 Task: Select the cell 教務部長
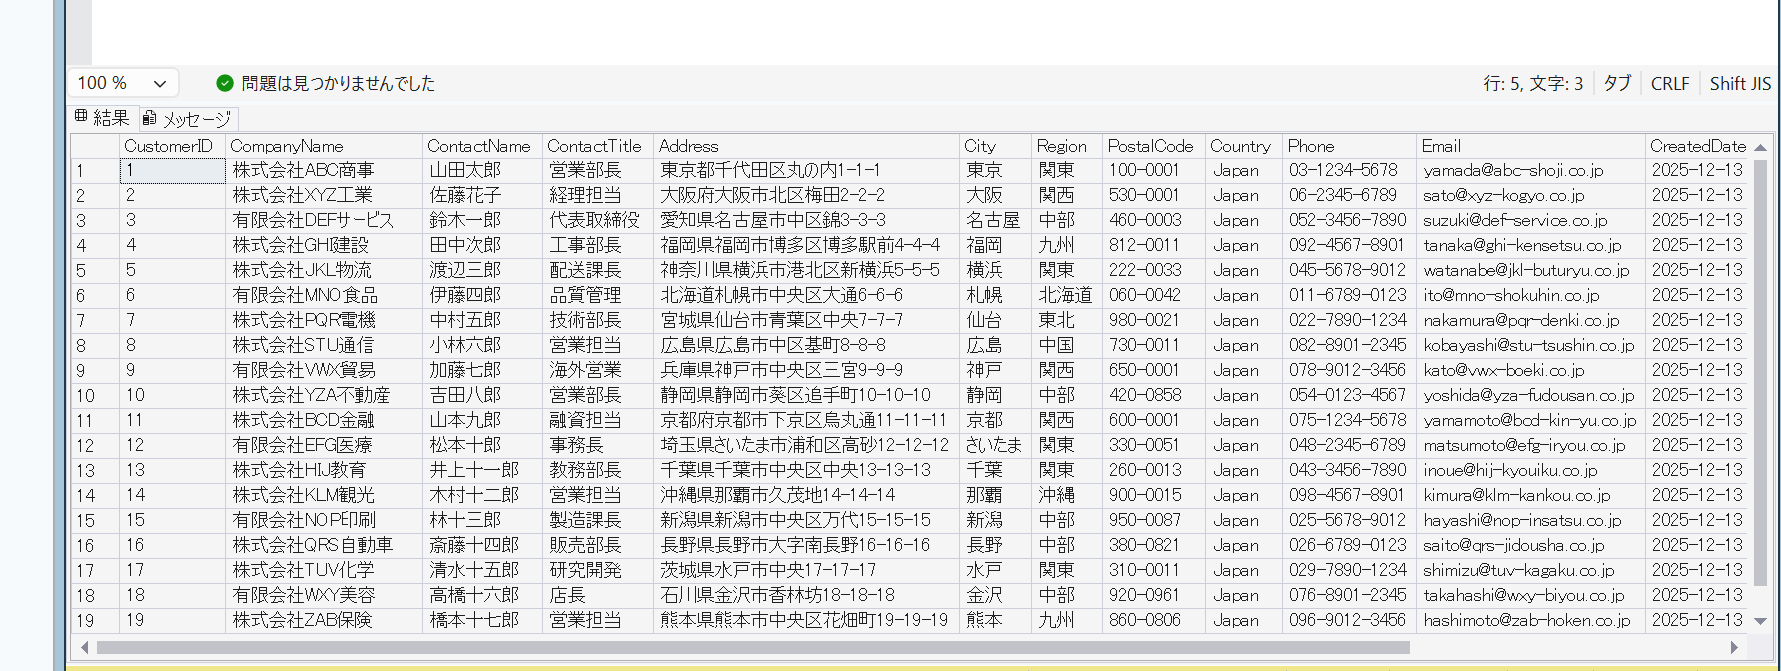[598, 471]
